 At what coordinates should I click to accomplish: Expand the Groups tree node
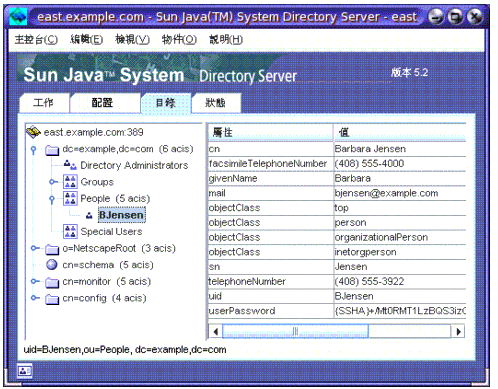(x=53, y=182)
